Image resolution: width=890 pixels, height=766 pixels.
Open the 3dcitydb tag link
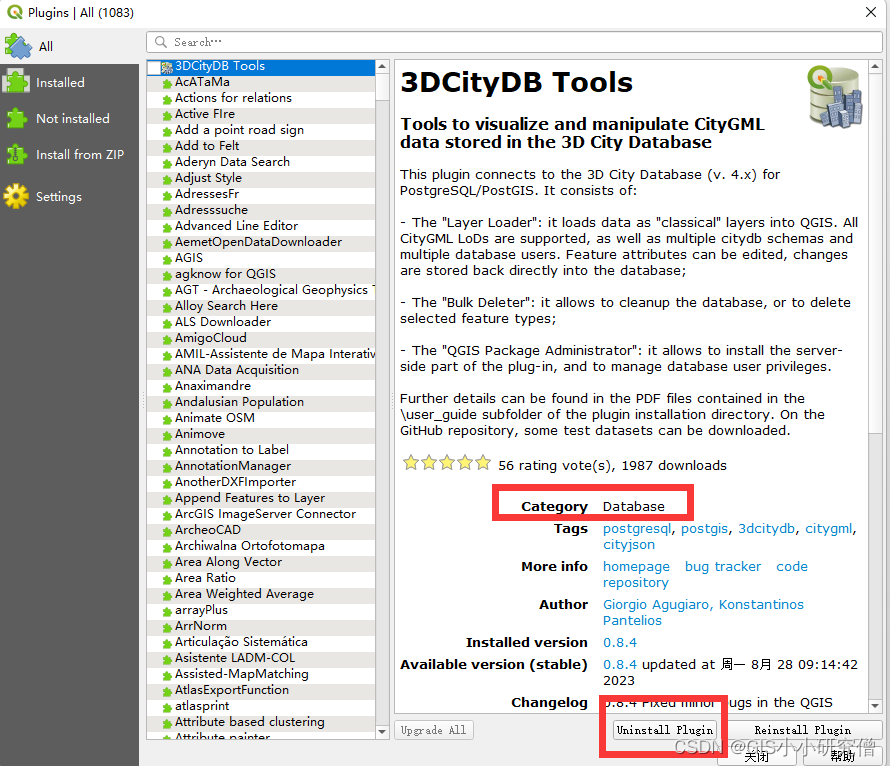point(766,529)
